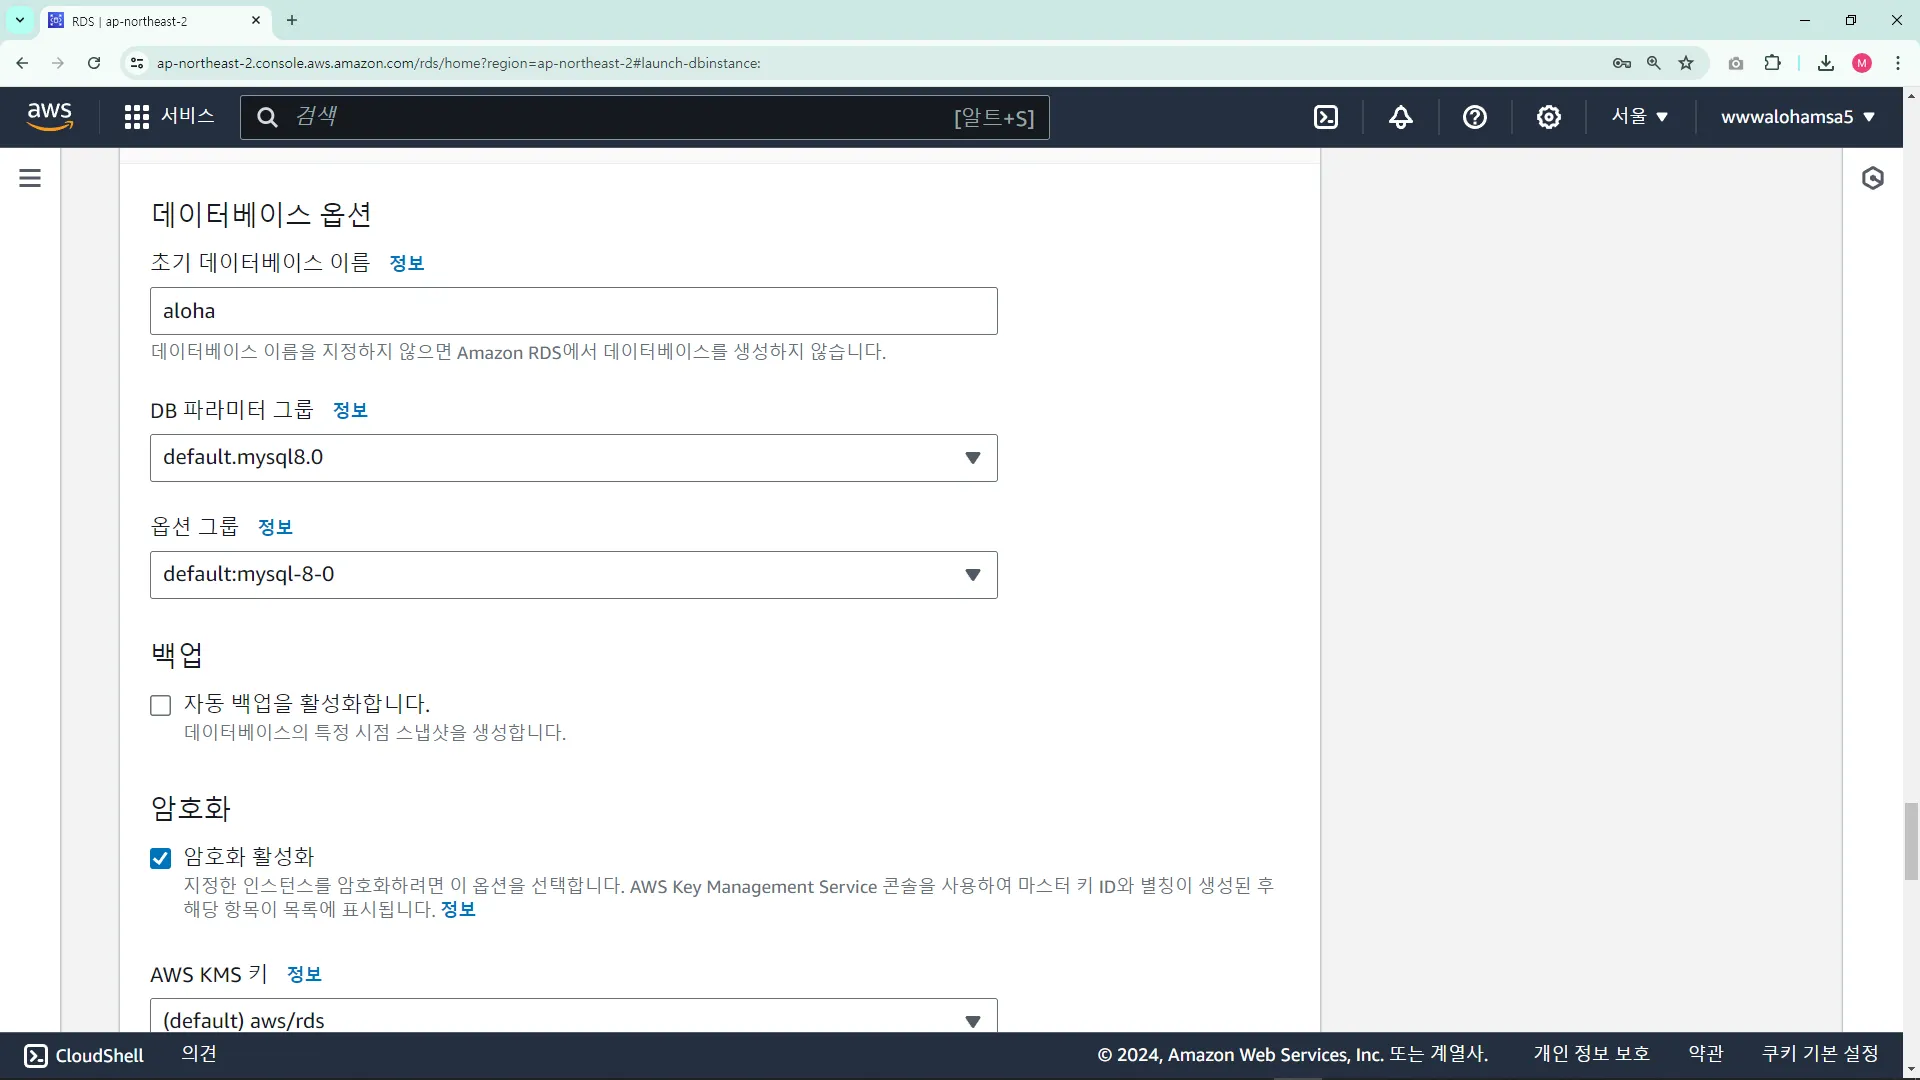This screenshot has height=1080, width=1920.
Task: Click the help question mark icon
Action: [x=1474, y=117]
